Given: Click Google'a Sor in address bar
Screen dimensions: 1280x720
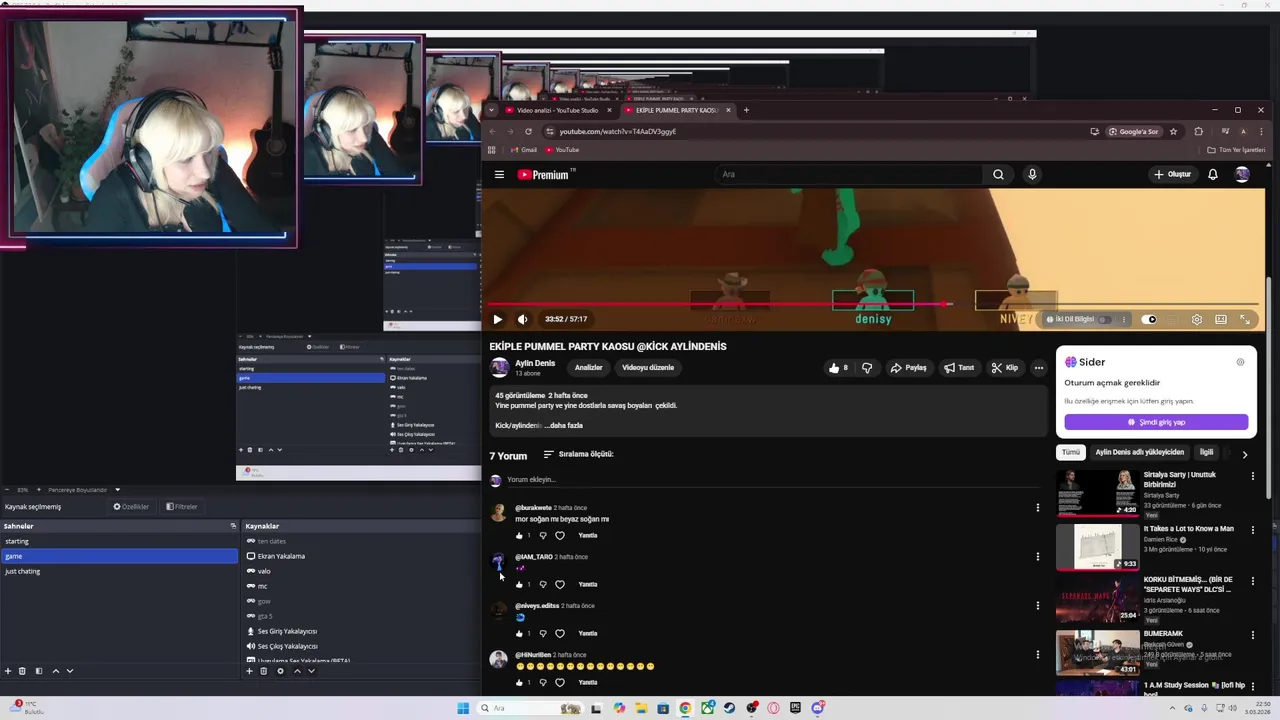Looking at the screenshot, I should [1134, 131].
